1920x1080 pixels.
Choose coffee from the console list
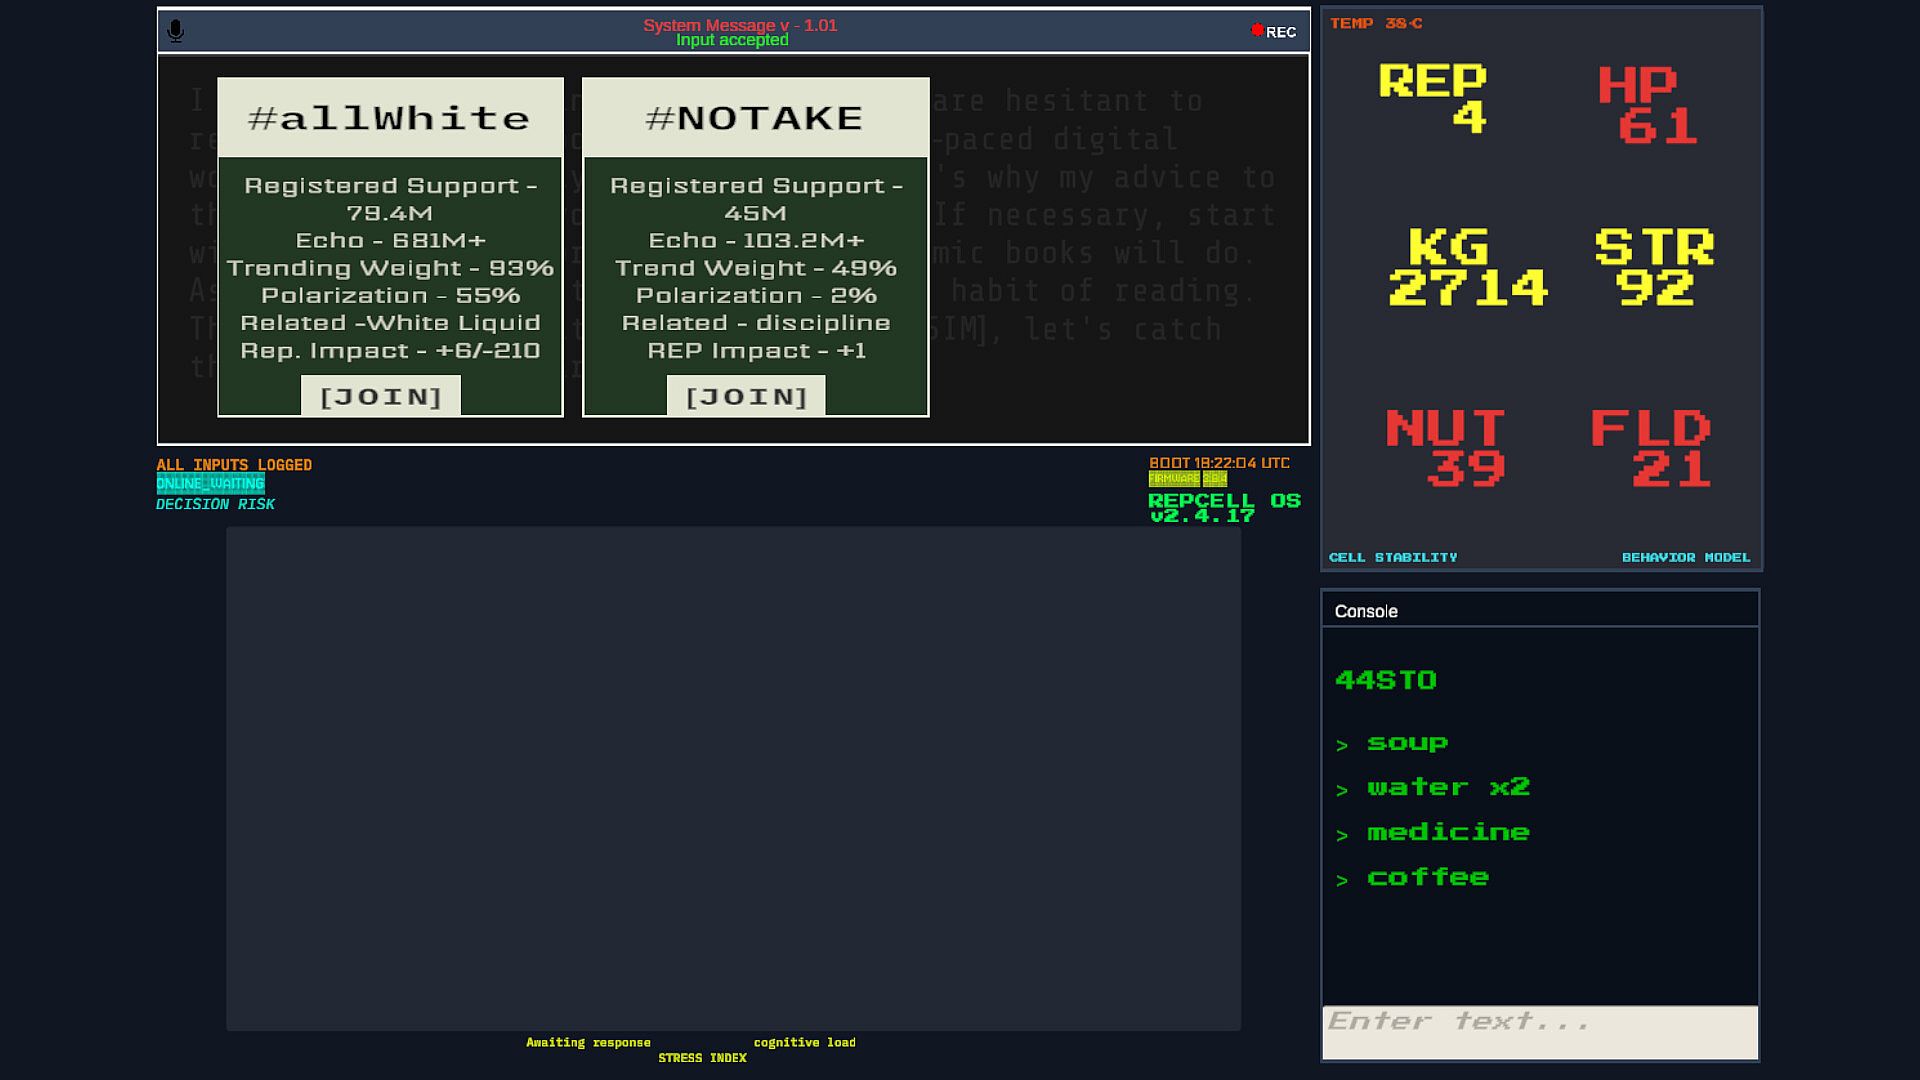coord(1427,878)
